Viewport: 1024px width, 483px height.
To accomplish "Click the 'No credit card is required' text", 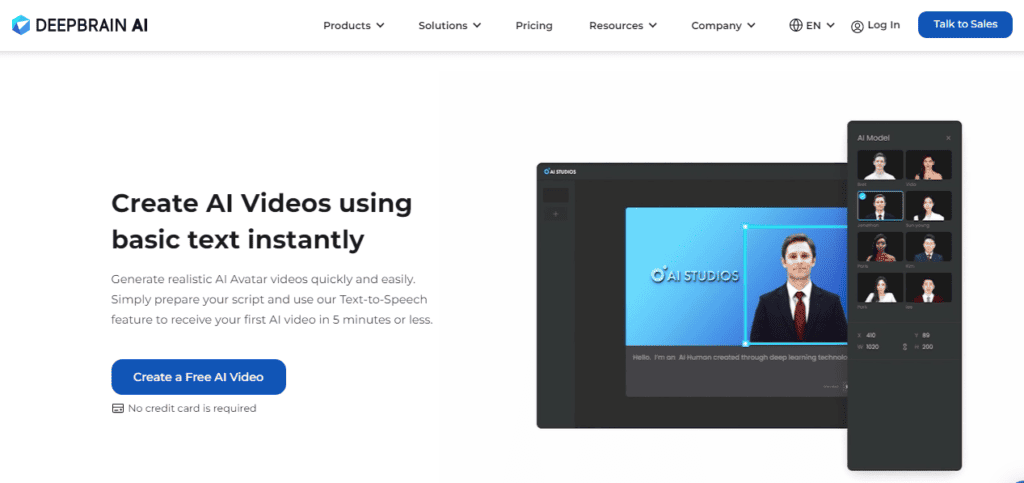I will tap(192, 409).
